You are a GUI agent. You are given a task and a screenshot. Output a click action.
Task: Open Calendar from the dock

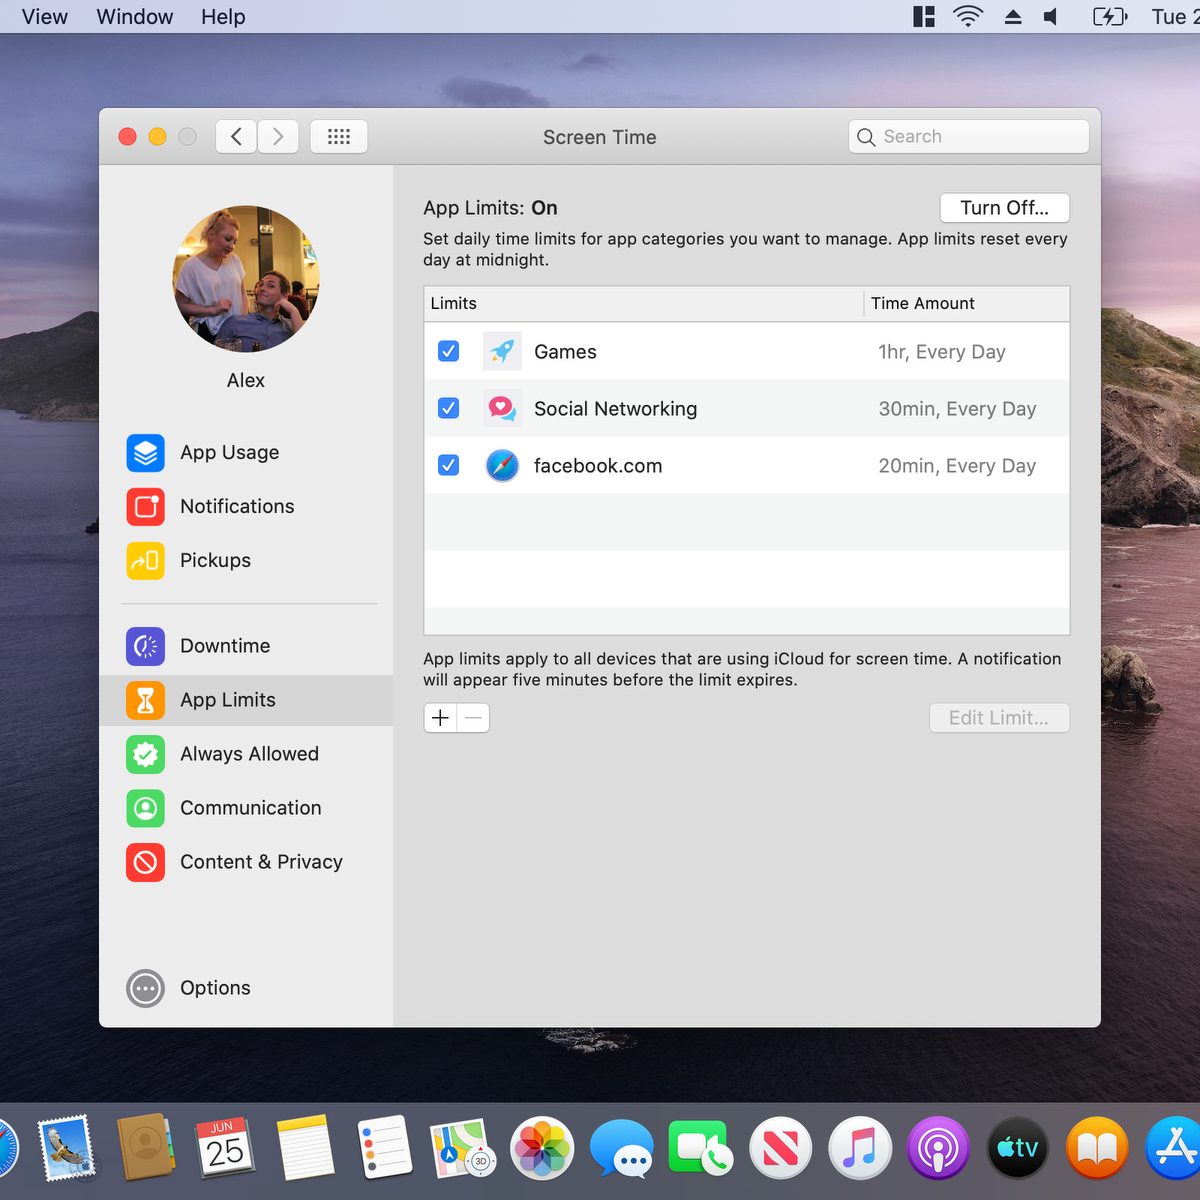pos(225,1147)
